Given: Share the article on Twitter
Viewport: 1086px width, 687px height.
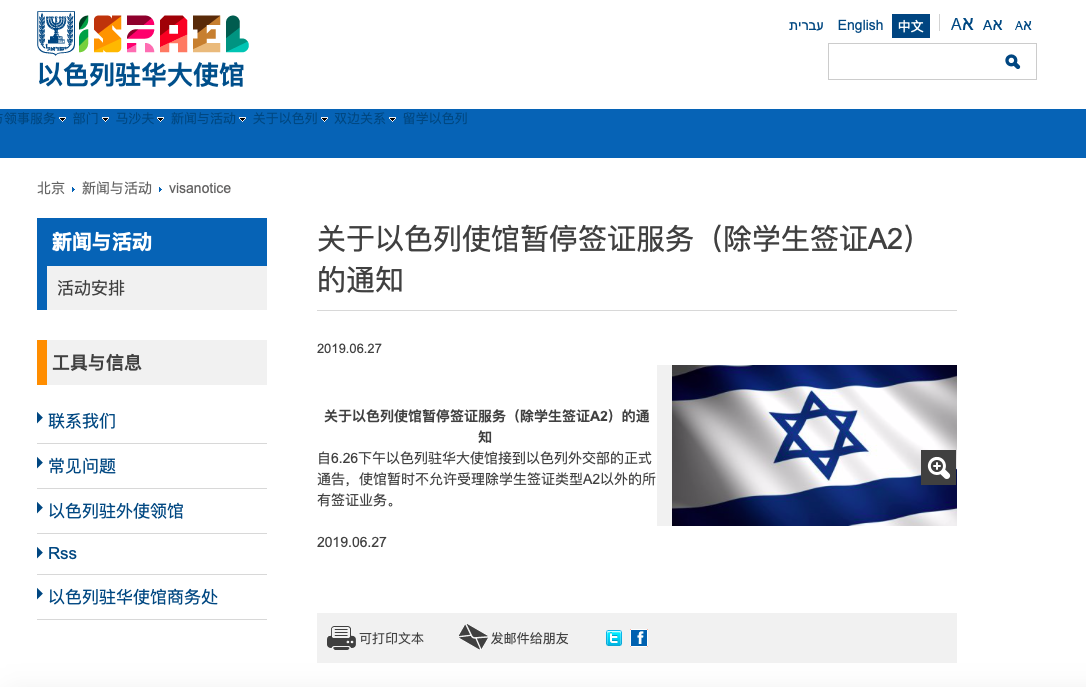Looking at the screenshot, I should click(x=614, y=638).
